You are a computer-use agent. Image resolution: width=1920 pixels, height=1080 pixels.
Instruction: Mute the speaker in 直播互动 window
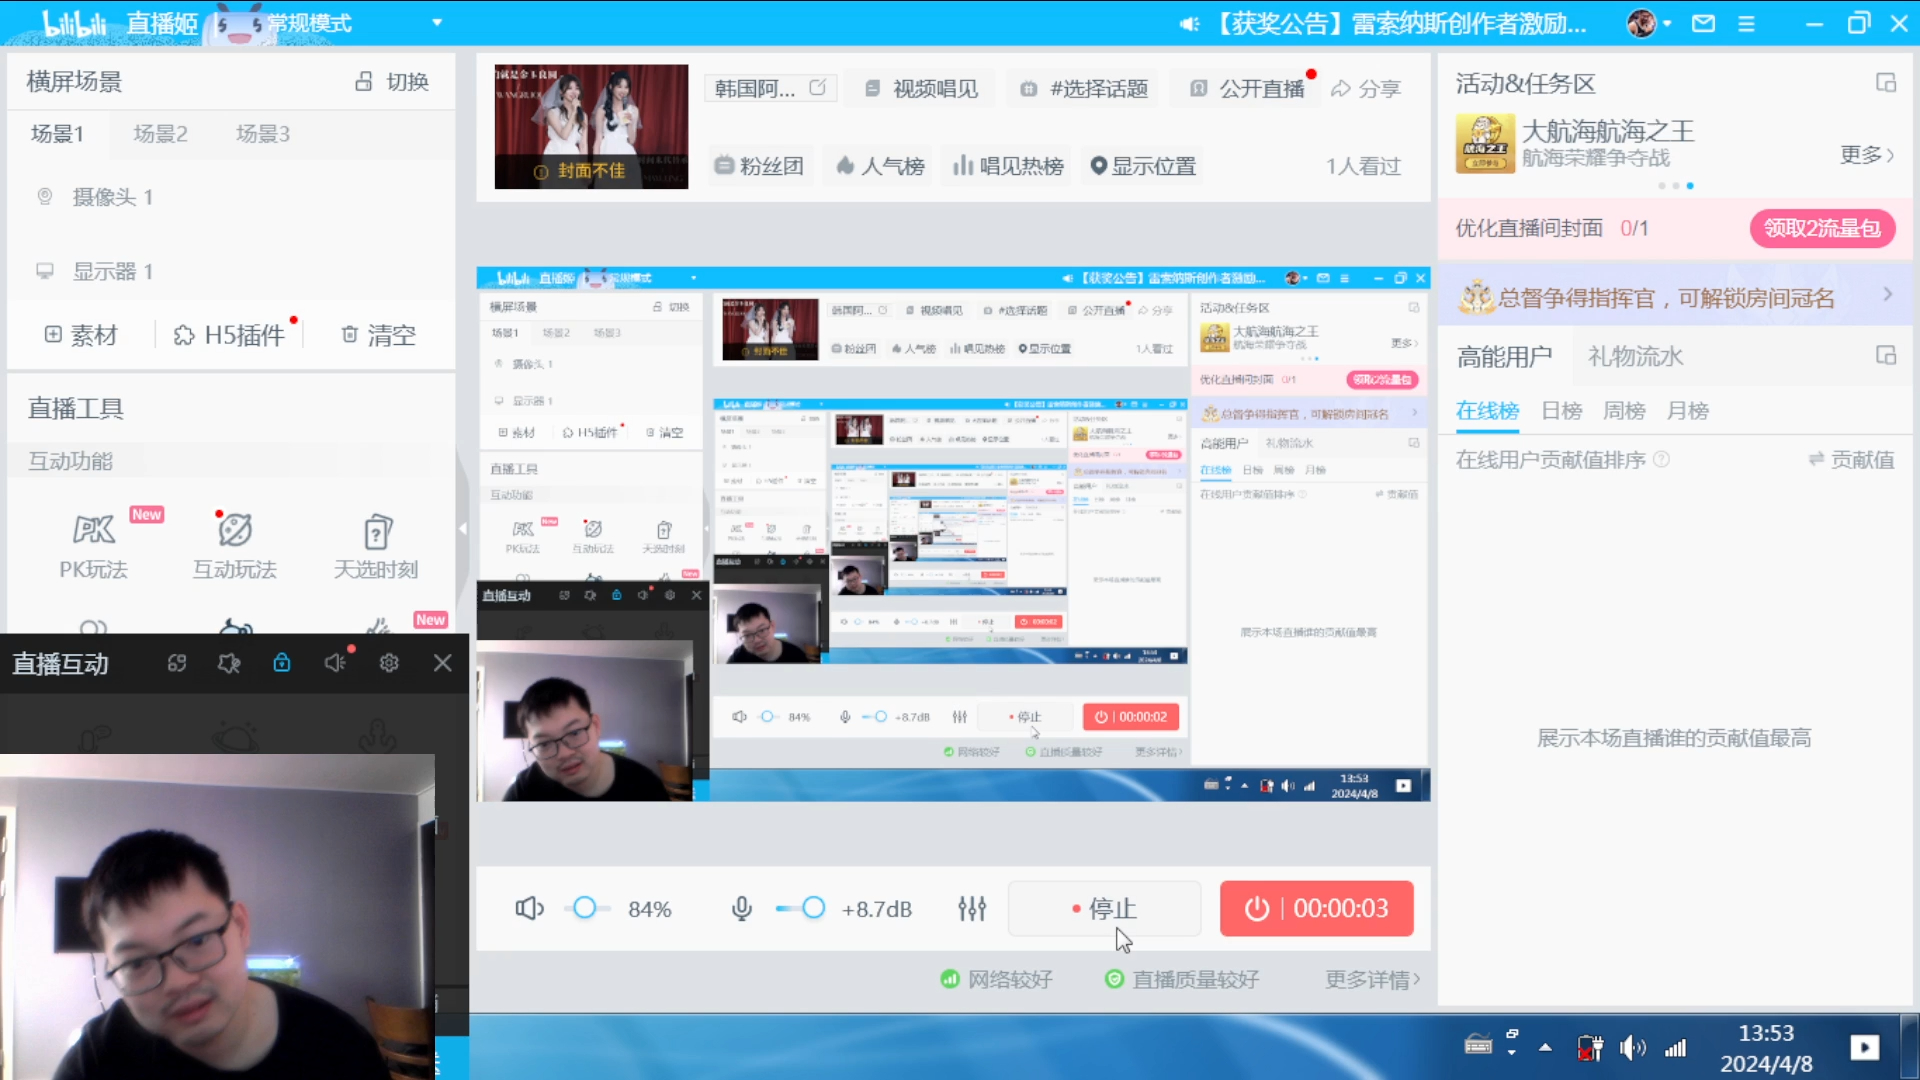pos(335,662)
